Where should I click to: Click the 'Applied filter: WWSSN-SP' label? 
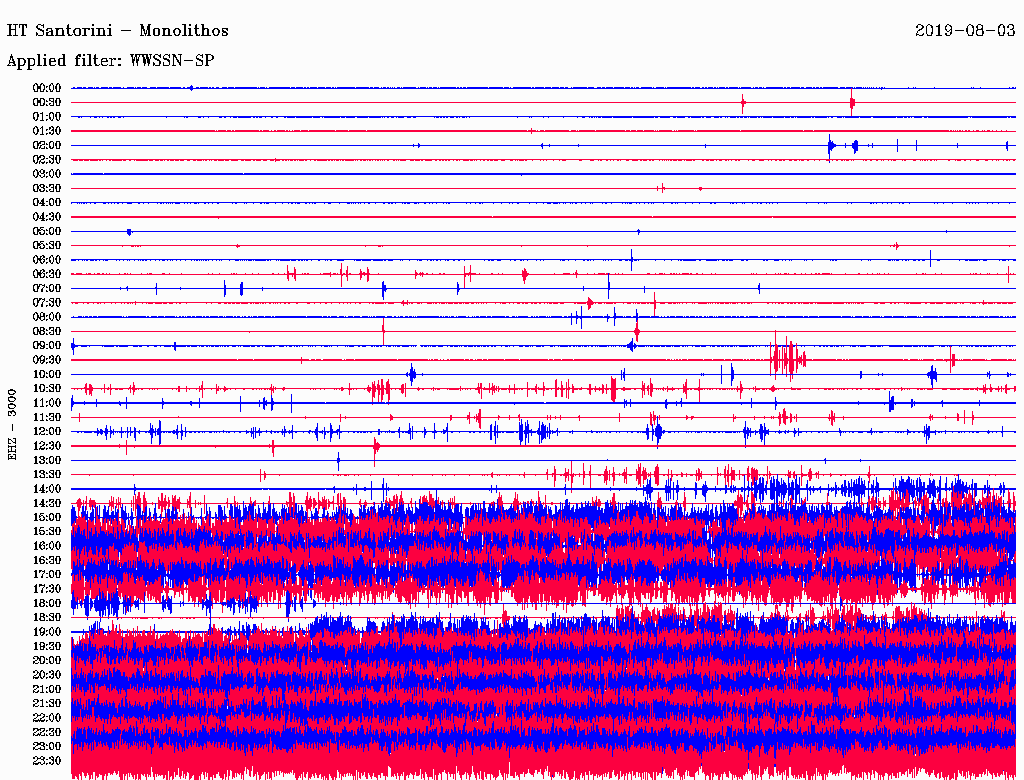click(110, 61)
